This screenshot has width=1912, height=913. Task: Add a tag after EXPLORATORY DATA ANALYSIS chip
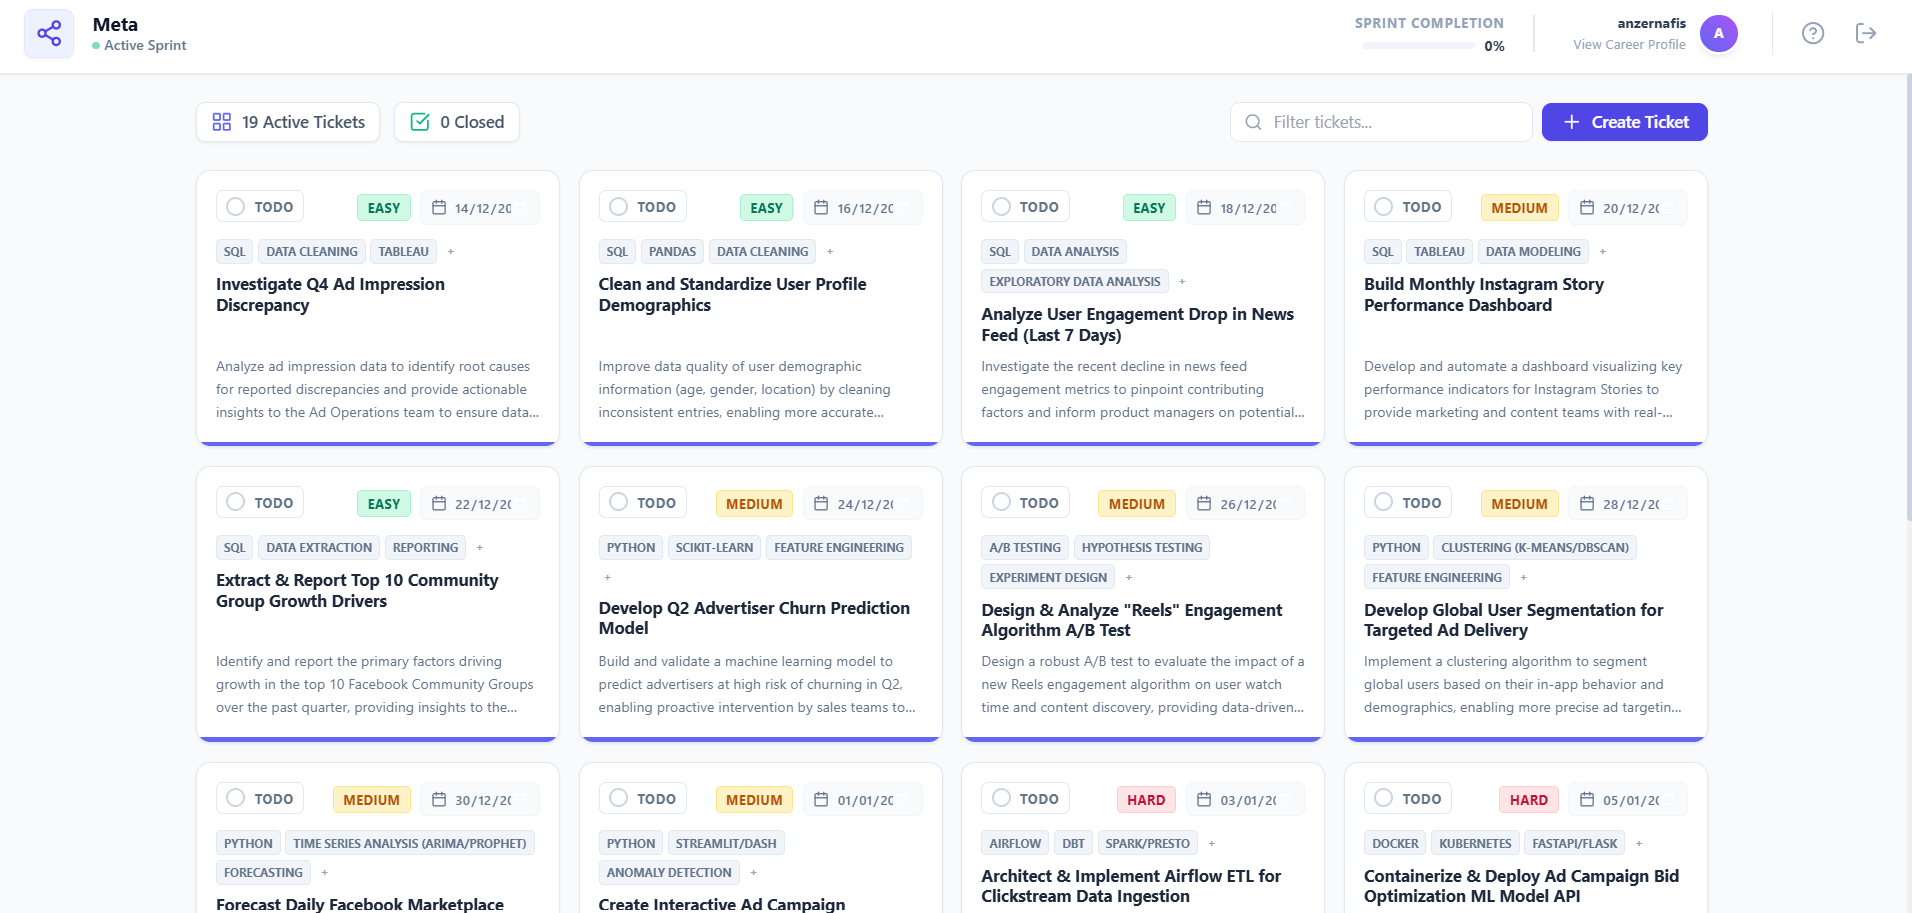(1182, 282)
